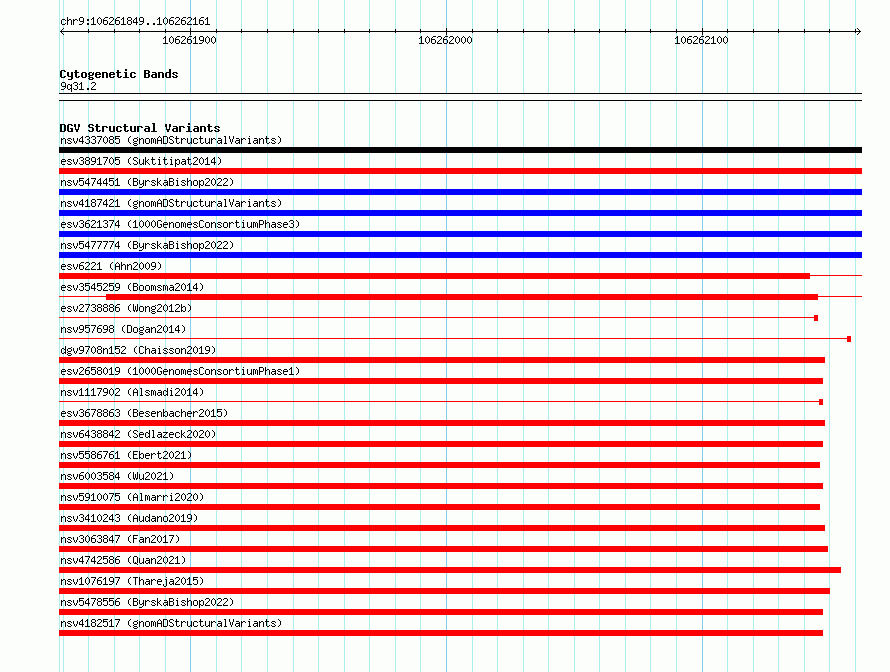
Task: Open the DGV Structural Variants track title
Action: click(x=140, y=128)
